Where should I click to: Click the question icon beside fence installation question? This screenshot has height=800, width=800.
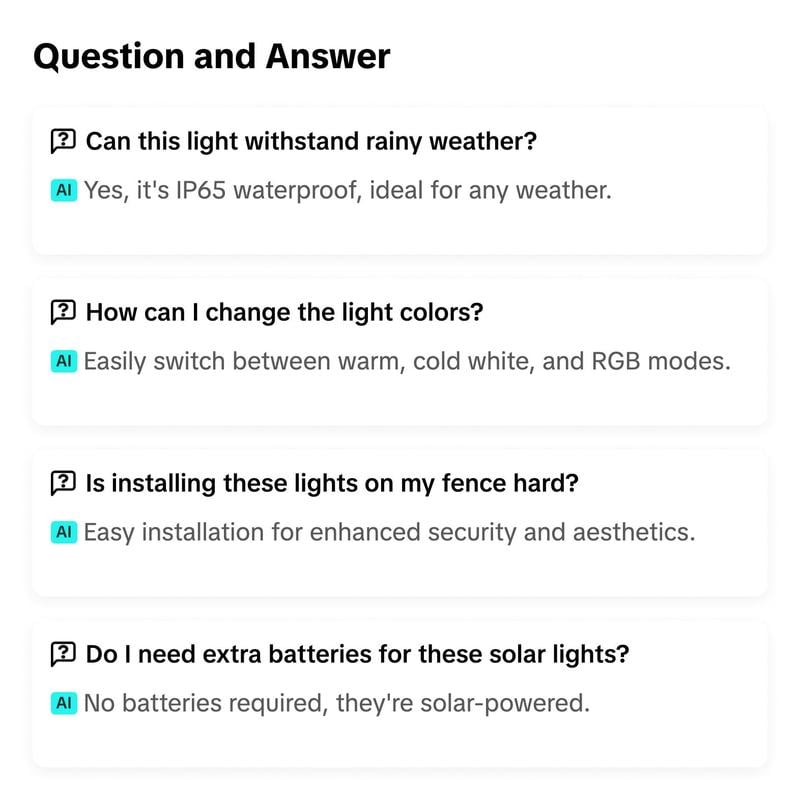click(62, 483)
